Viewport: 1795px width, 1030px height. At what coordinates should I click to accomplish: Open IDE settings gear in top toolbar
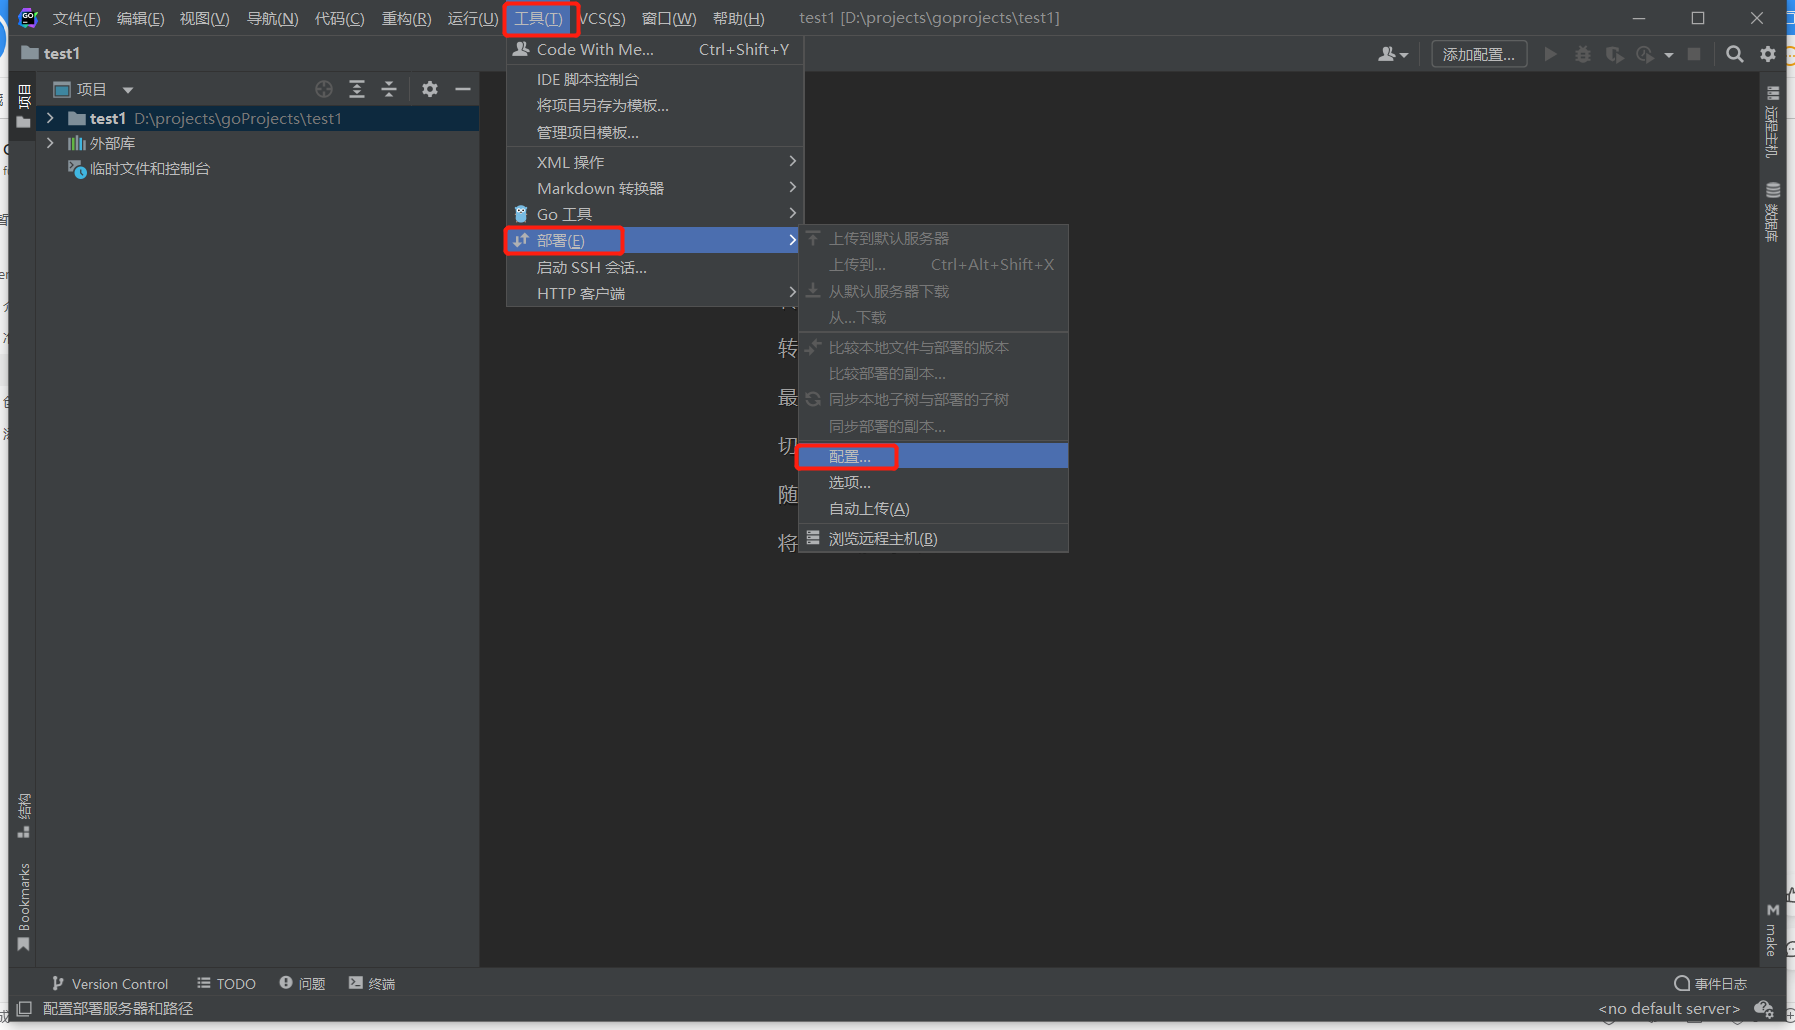(x=1768, y=54)
